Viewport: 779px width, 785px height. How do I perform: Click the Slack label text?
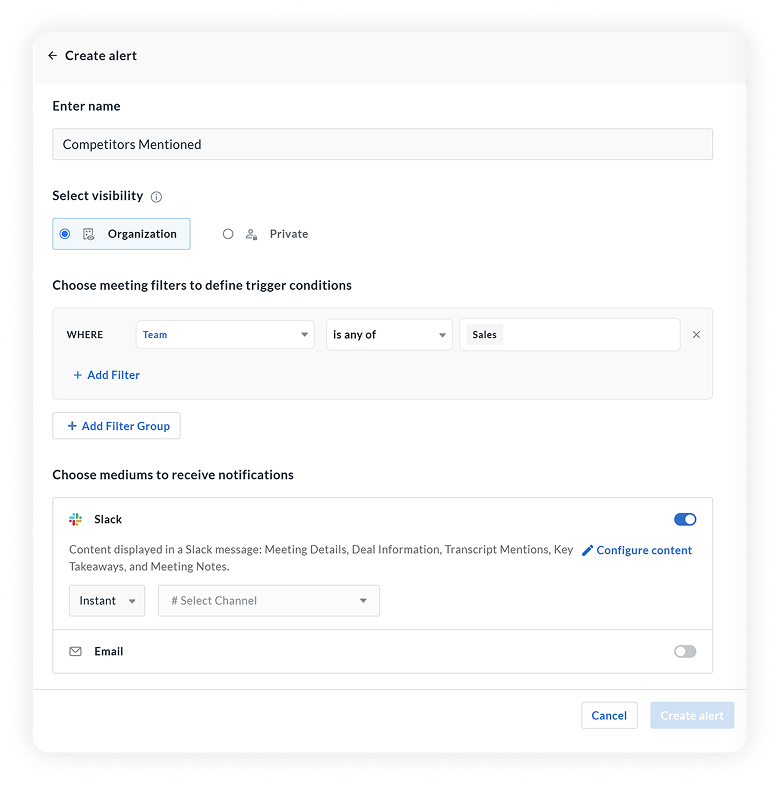108,520
